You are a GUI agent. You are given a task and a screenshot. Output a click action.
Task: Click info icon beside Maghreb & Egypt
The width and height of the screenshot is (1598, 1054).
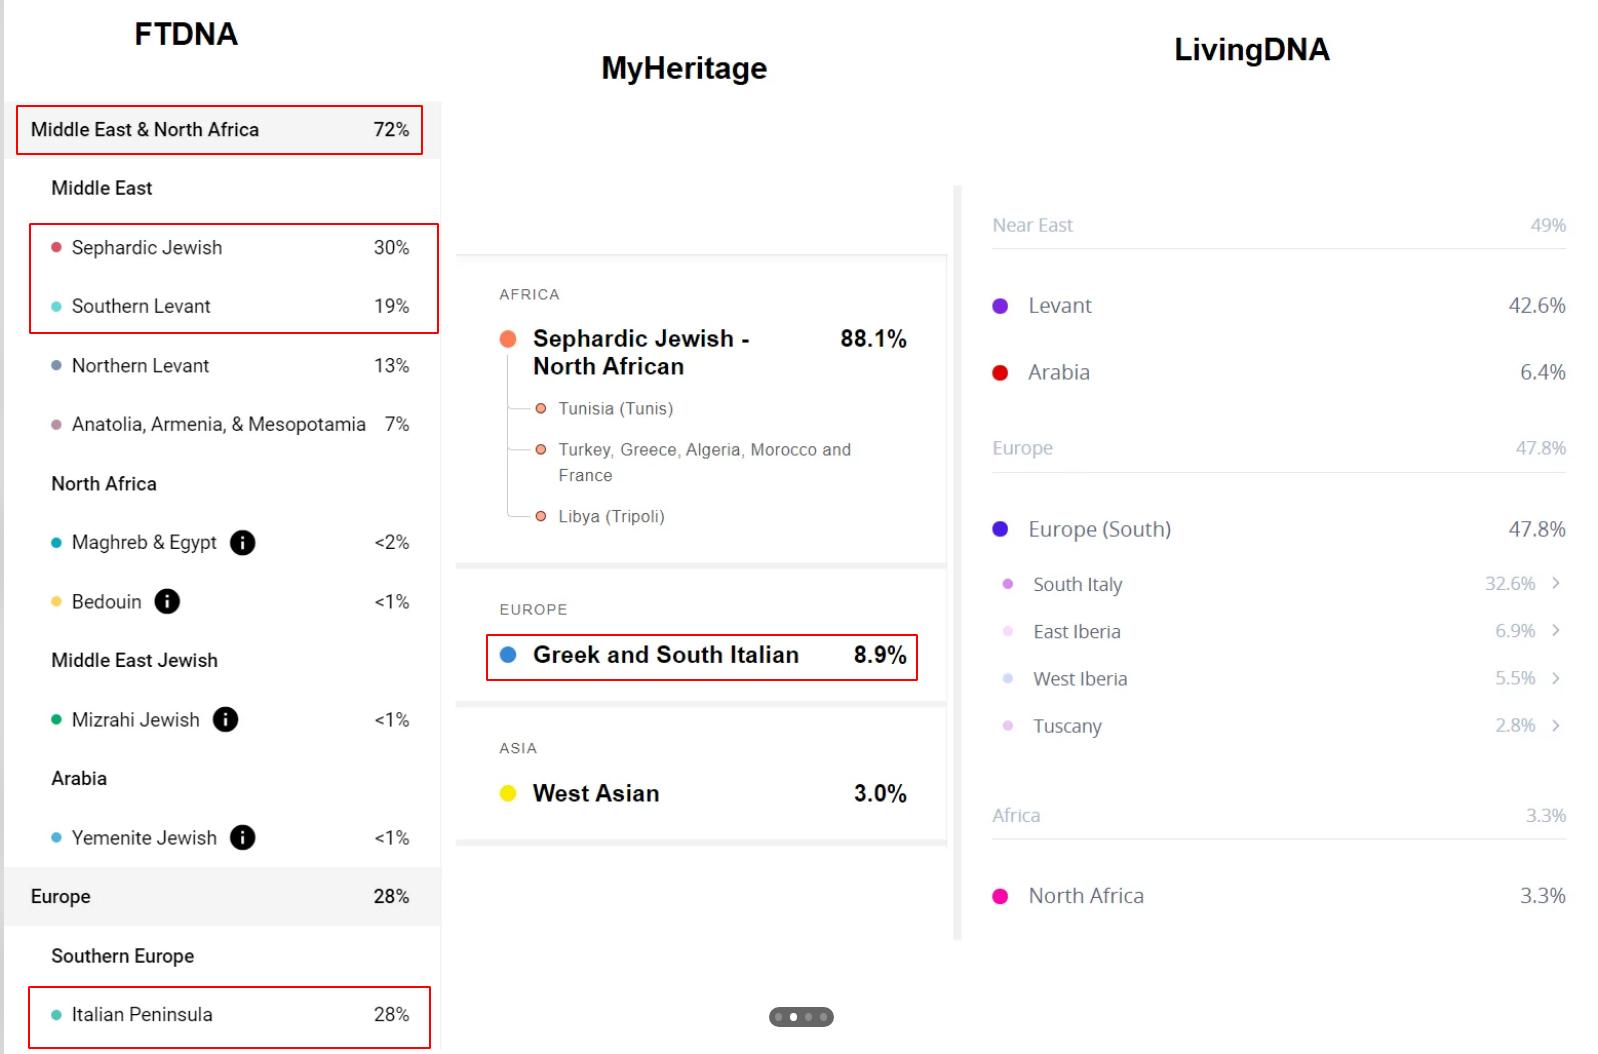click(x=243, y=542)
